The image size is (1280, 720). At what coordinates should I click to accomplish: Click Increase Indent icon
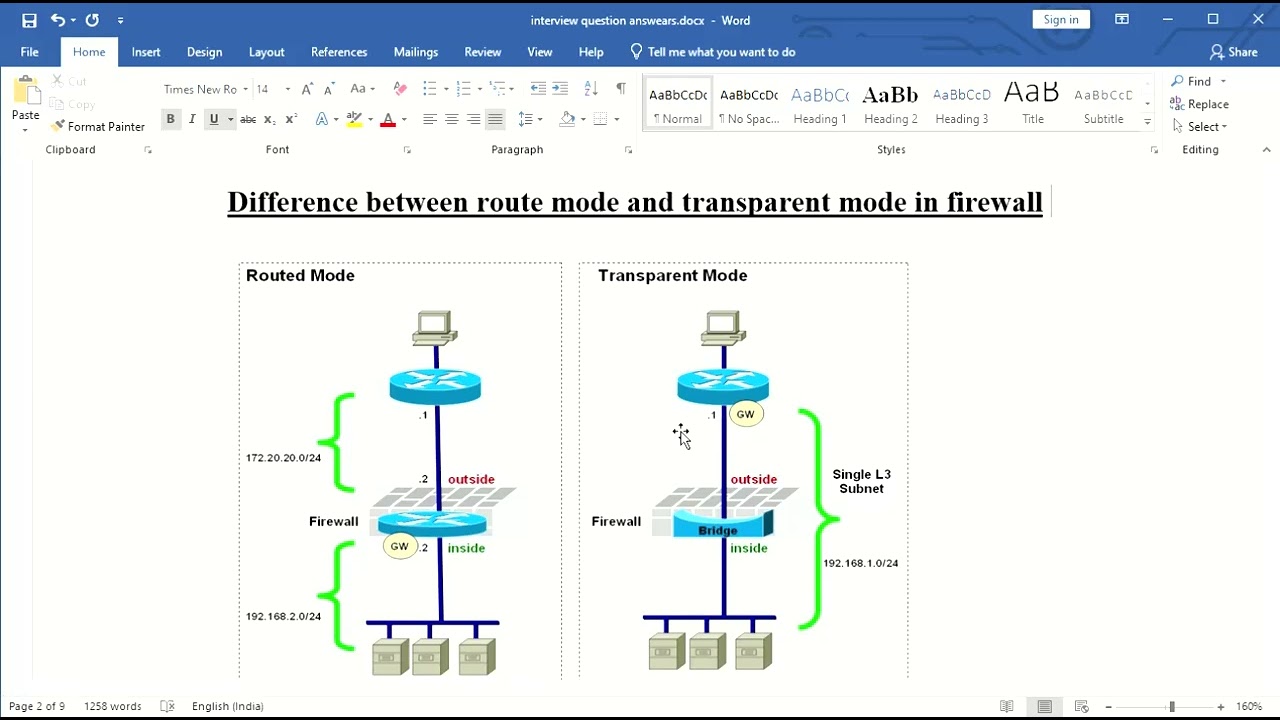560,89
